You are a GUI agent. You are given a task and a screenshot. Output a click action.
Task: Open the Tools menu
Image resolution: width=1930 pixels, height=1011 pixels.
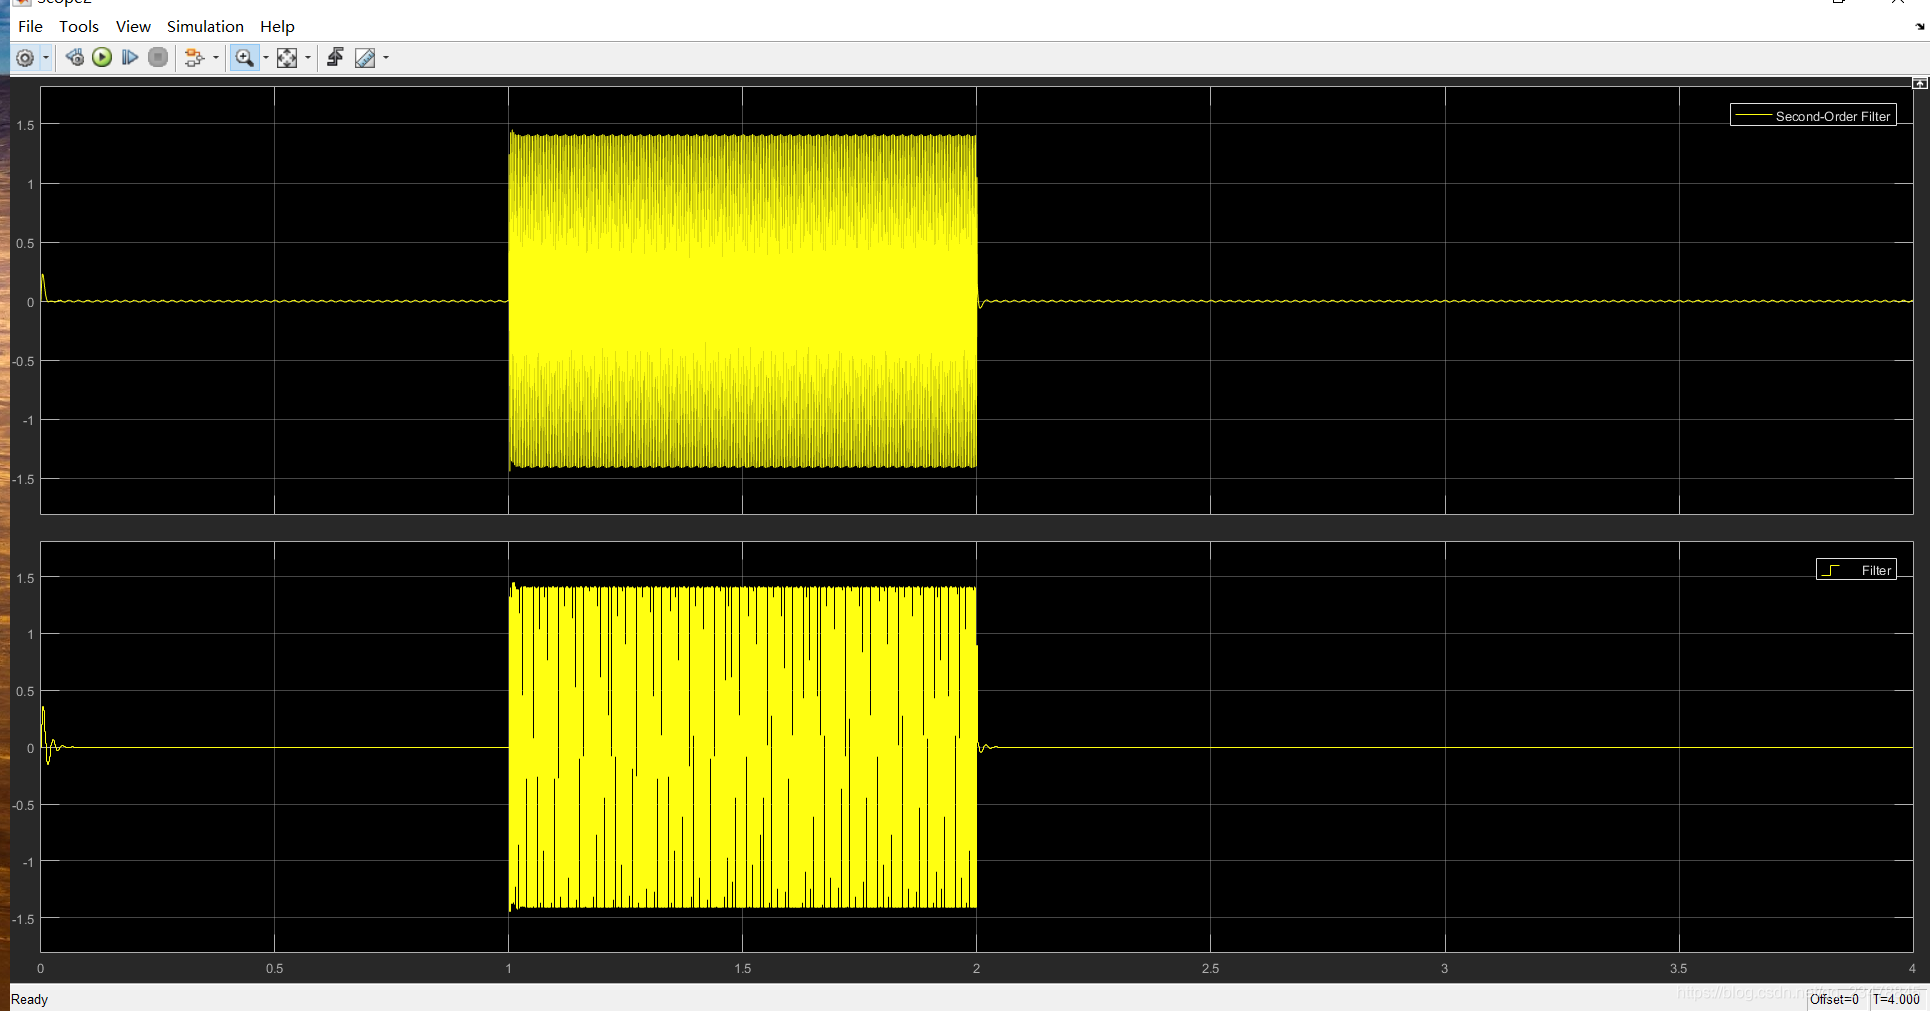(x=79, y=26)
